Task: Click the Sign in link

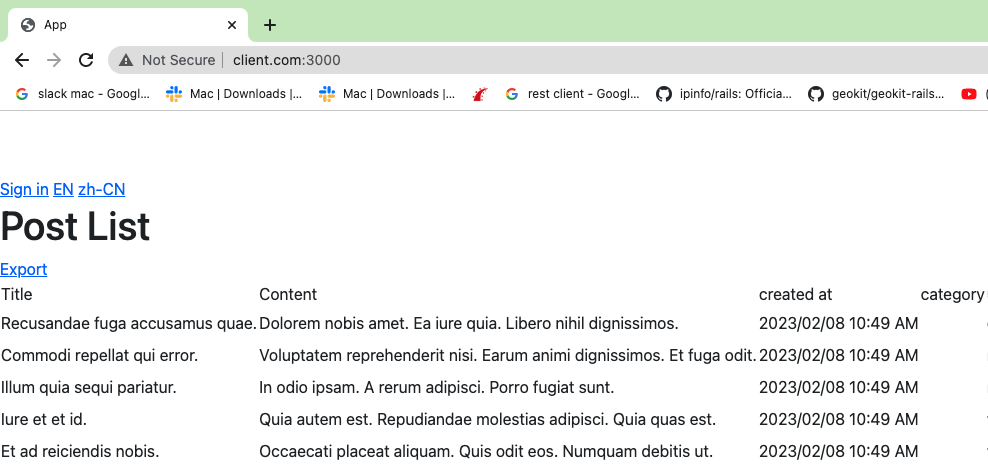Action: (24, 189)
